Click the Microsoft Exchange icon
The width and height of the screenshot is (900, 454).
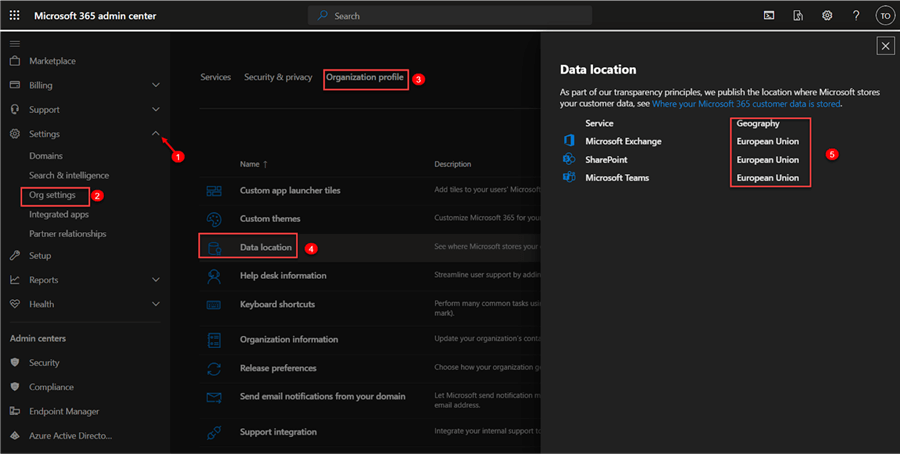coord(569,141)
